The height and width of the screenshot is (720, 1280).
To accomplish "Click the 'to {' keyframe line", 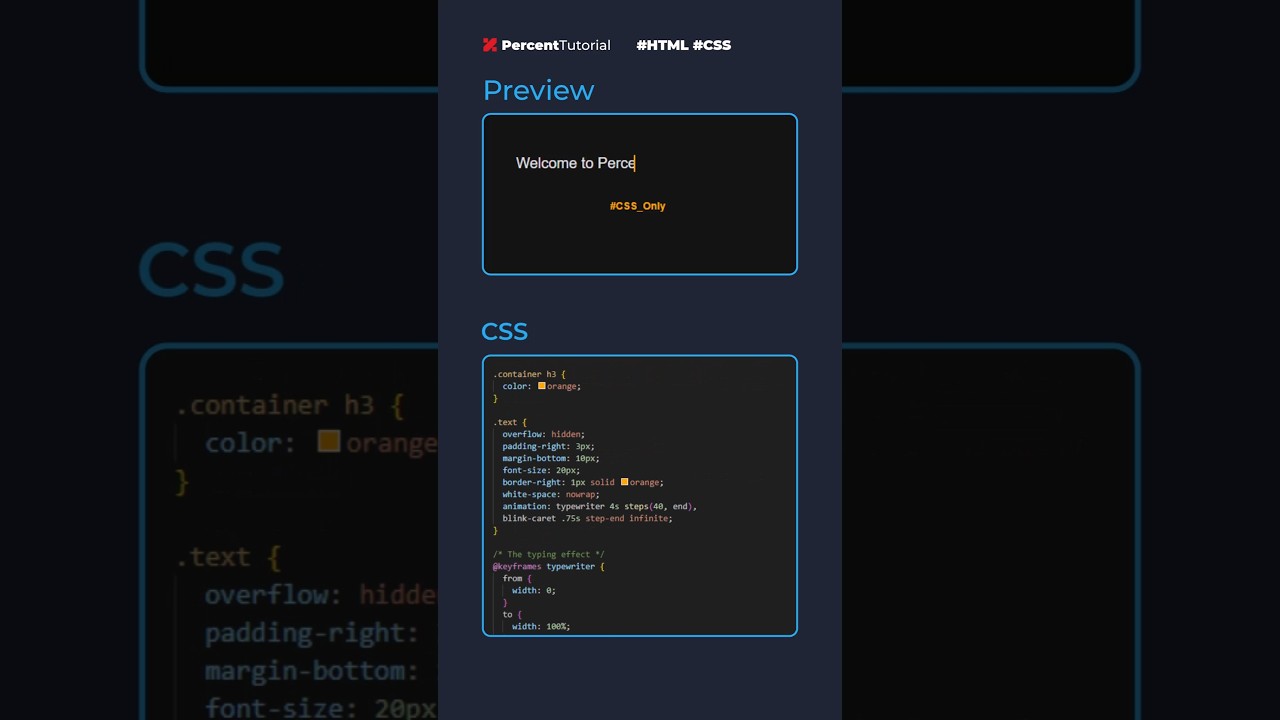I will (x=512, y=614).
